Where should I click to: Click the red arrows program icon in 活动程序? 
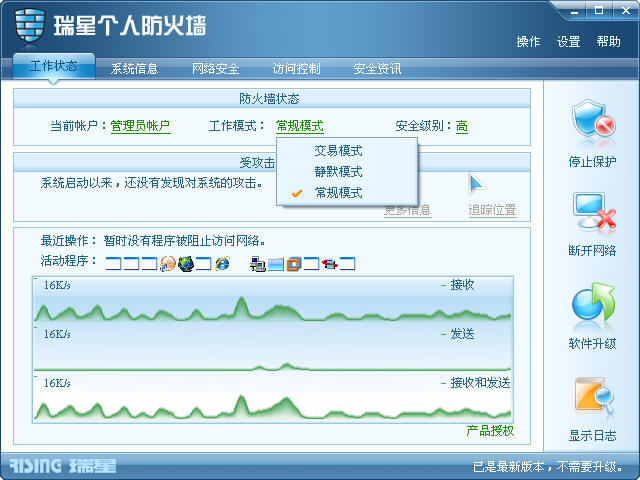pyautogui.click(x=329, y=264)
